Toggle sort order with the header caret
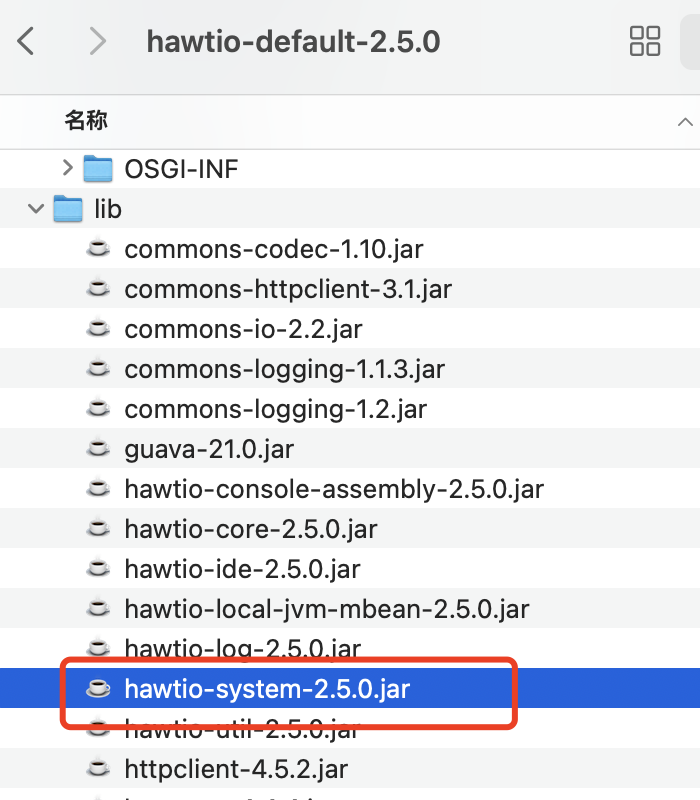700x800 pixels. [x=684, y=121]
